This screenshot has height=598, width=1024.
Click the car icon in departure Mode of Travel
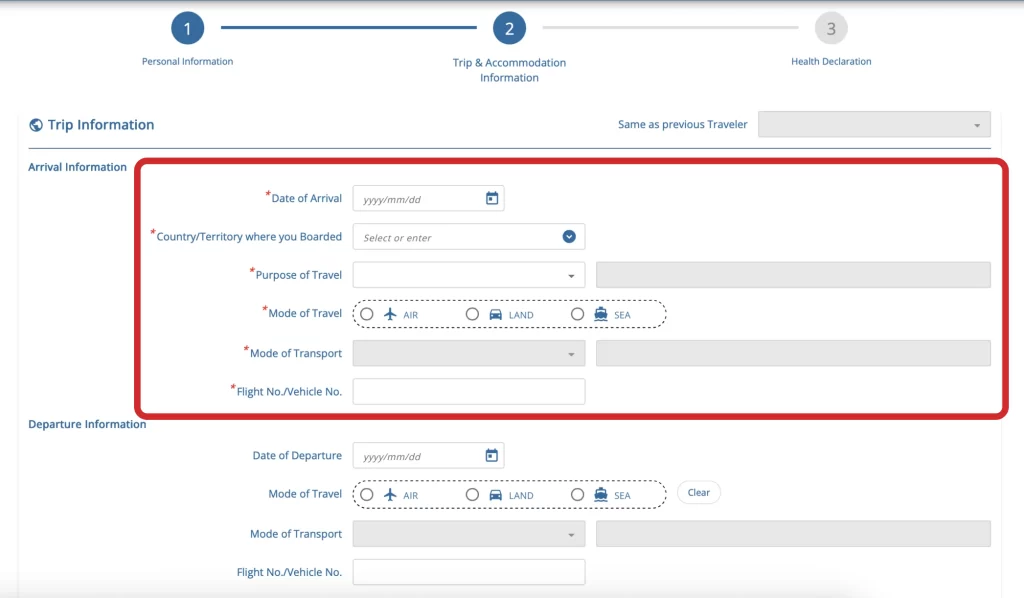[x=496, y=496]
